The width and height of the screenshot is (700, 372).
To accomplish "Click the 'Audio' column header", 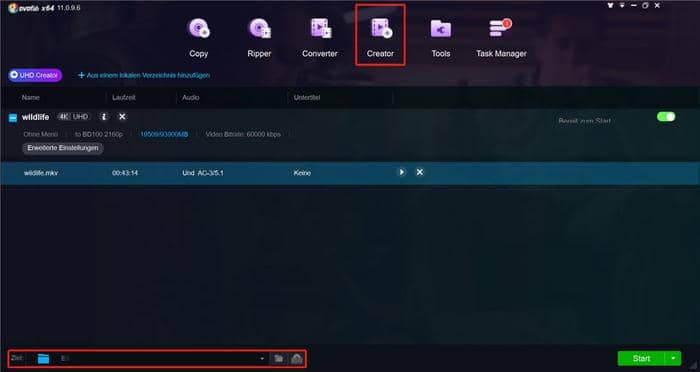I will tap(191, 97).
